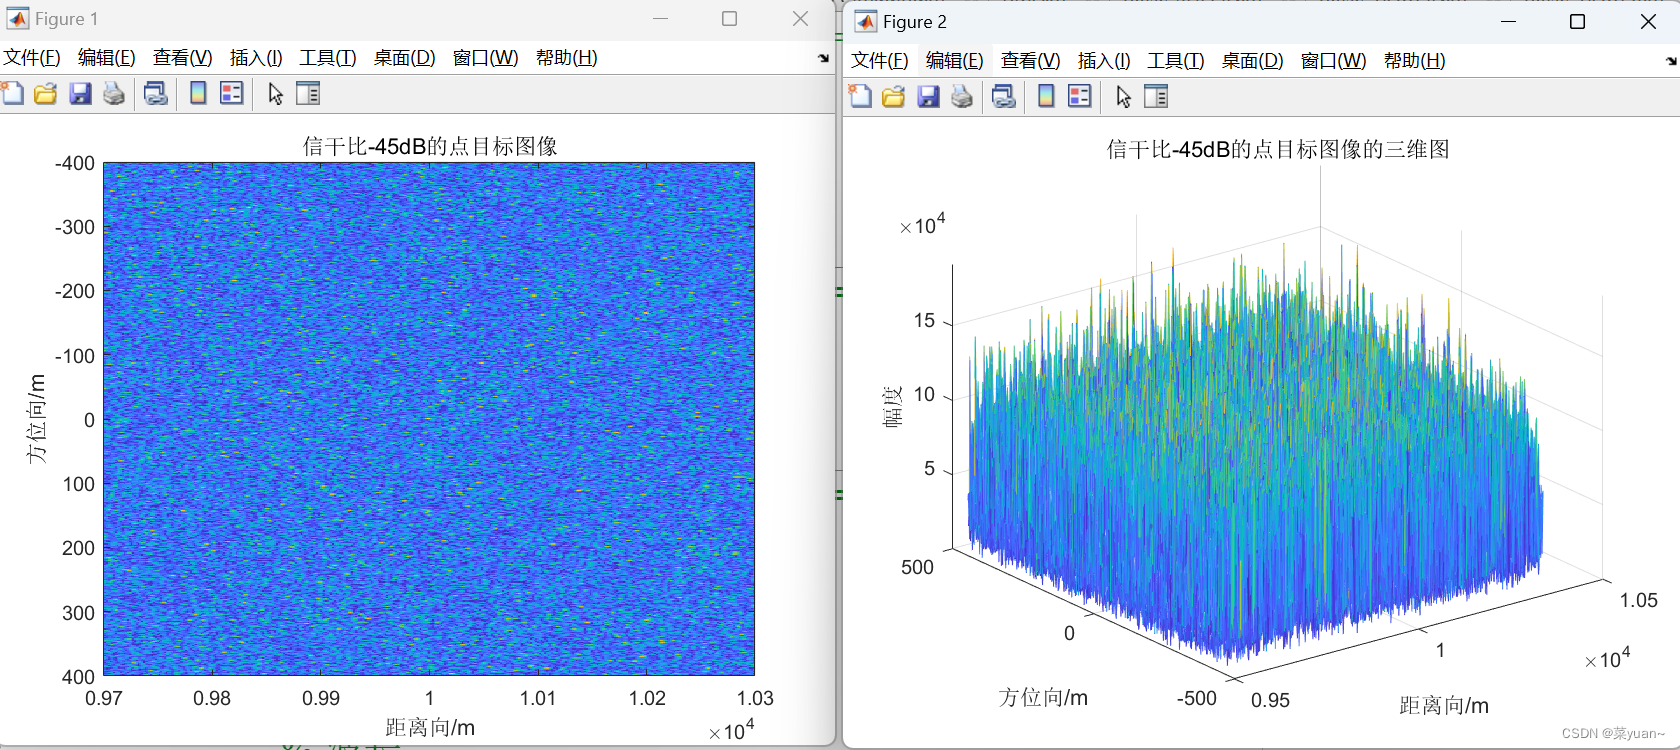Open 插入(I) menu in Figure 1
Image resolution: width=1680 pixels, height=750 pixels.
pos(256,58)
